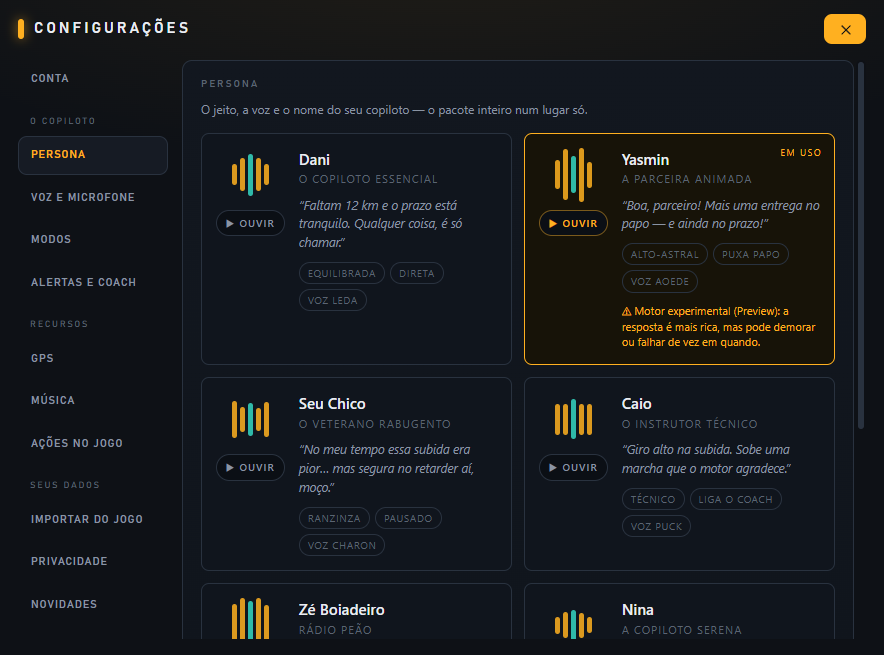The height and width of the screenshot is (655, 884).
Task: Open the Conta settings section
Action: click(50, 78)
